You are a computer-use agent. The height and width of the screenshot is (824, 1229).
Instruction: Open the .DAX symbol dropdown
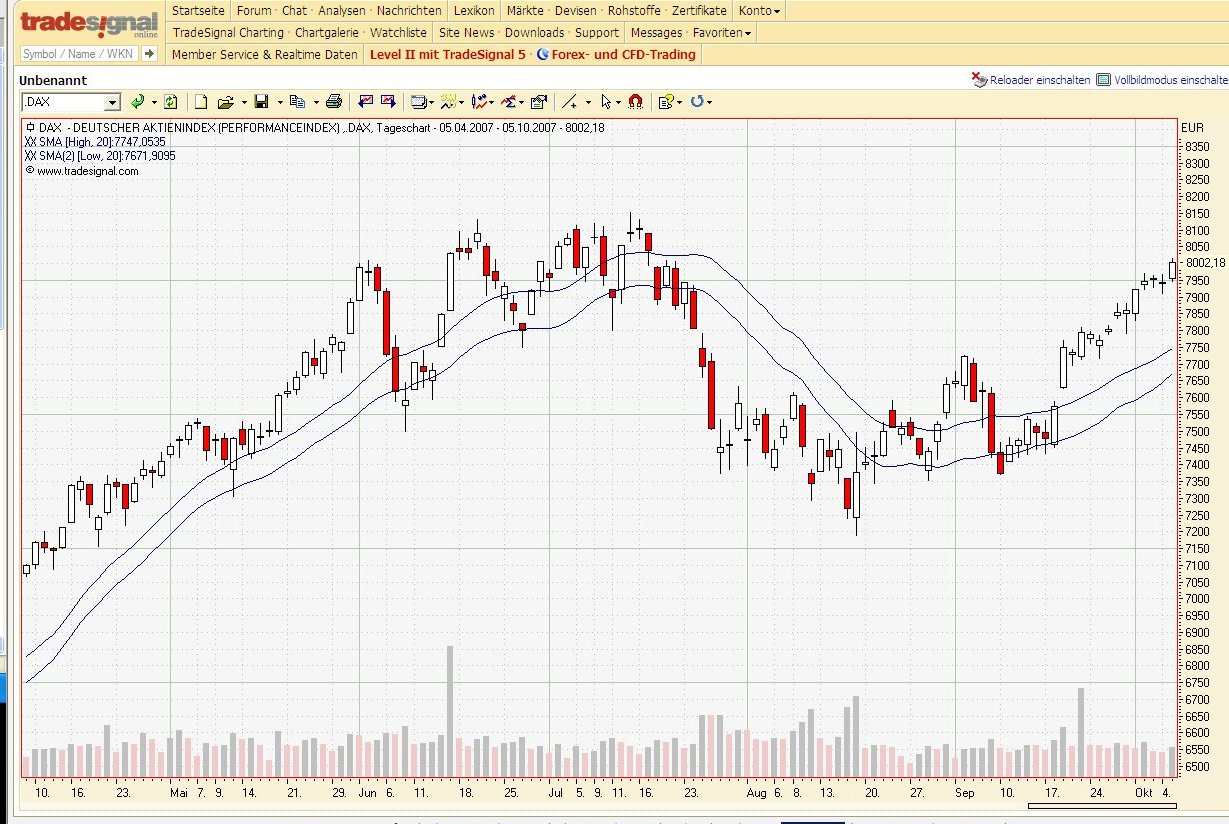(113, 102)
